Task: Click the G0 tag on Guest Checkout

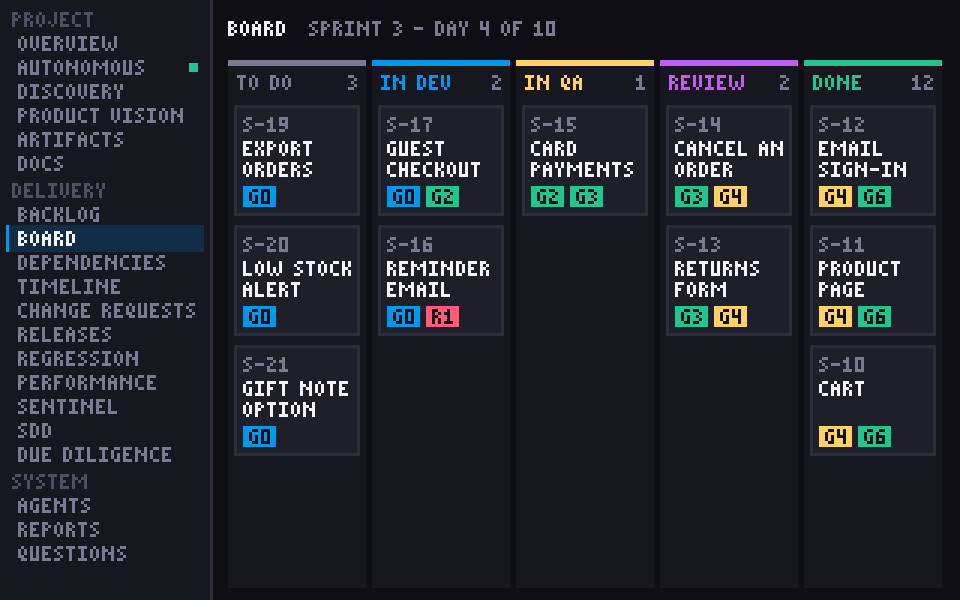Action: point(403,197)
